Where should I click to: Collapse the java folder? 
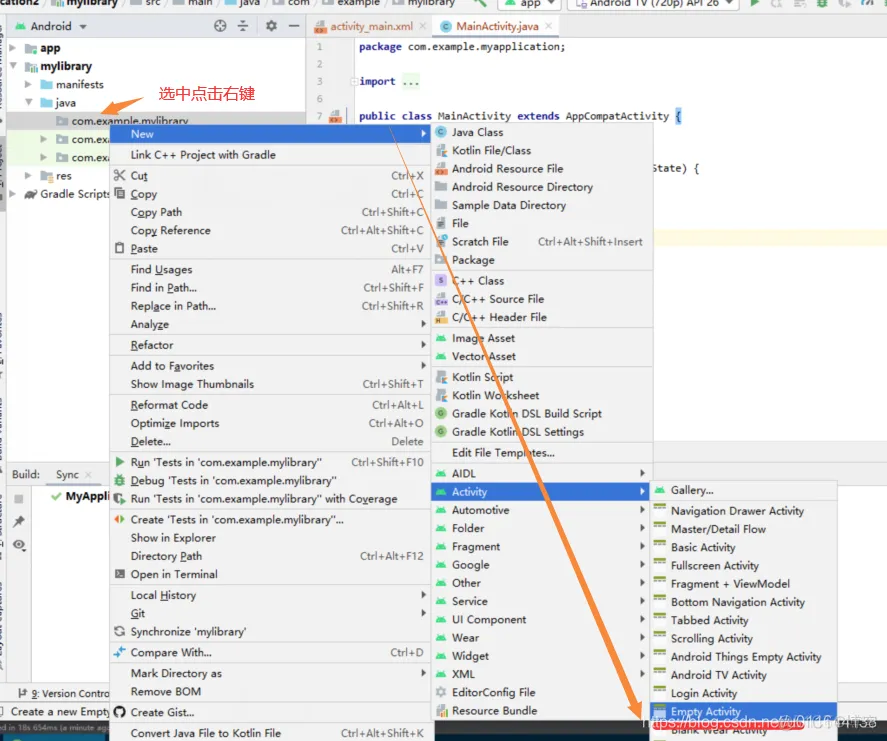[28, 102]
